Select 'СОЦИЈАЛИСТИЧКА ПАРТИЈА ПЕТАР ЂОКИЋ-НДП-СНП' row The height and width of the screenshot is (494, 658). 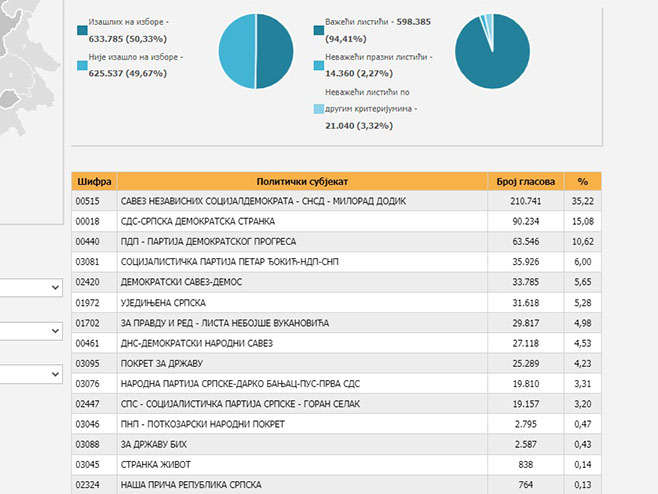pyautogui.click(x=336, y=262)
